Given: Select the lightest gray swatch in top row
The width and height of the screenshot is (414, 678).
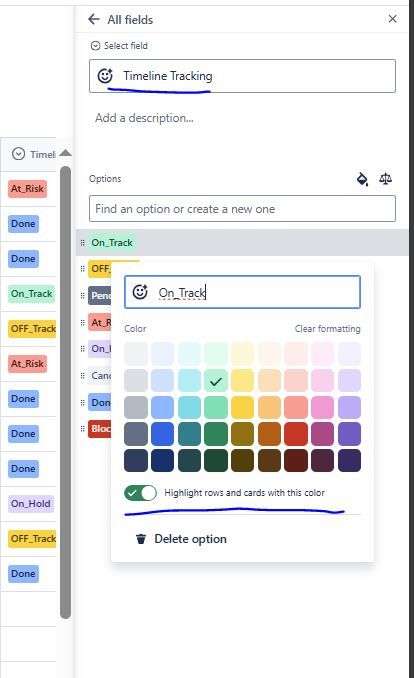Looking at the screenshot, I should [136, 354].
